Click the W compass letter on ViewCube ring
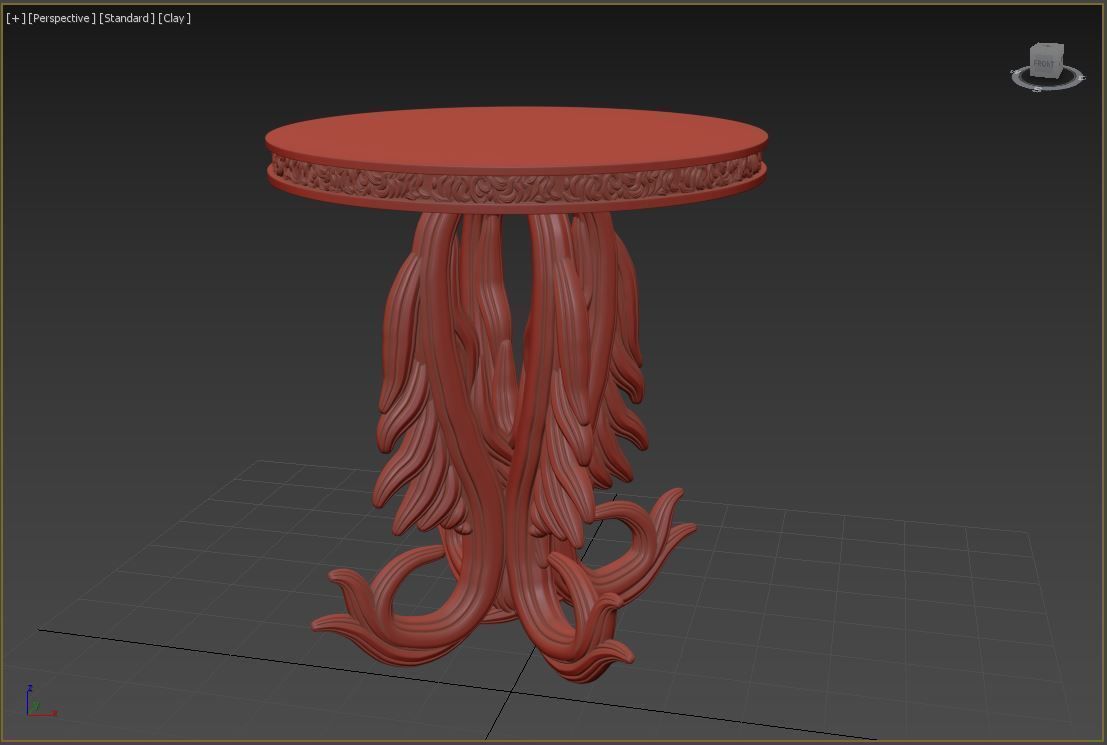Image resolution: width=1107 pixels, height=745 pixels. coord(1013,72)
